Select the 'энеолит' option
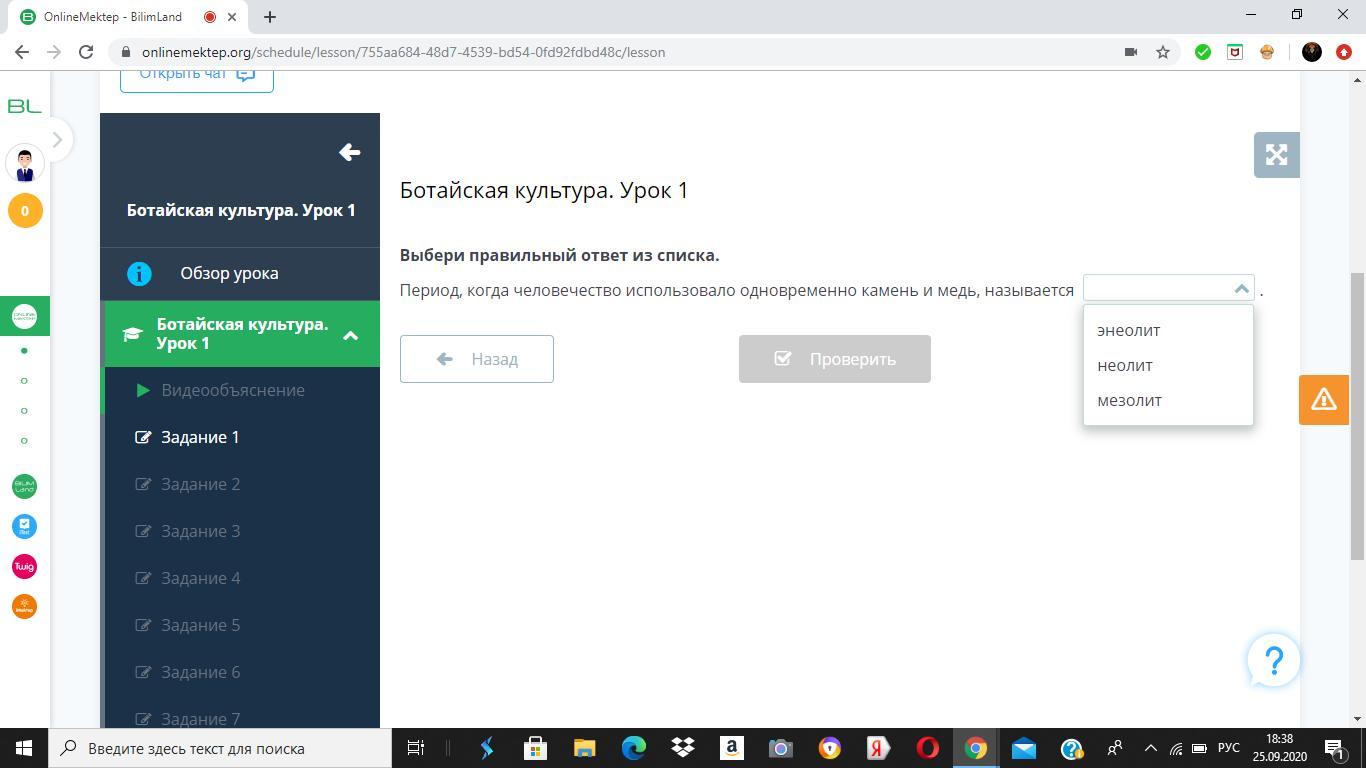The width and height of the screenshot is (1366, 768). pyautogui.click(x=1128, y=330)
